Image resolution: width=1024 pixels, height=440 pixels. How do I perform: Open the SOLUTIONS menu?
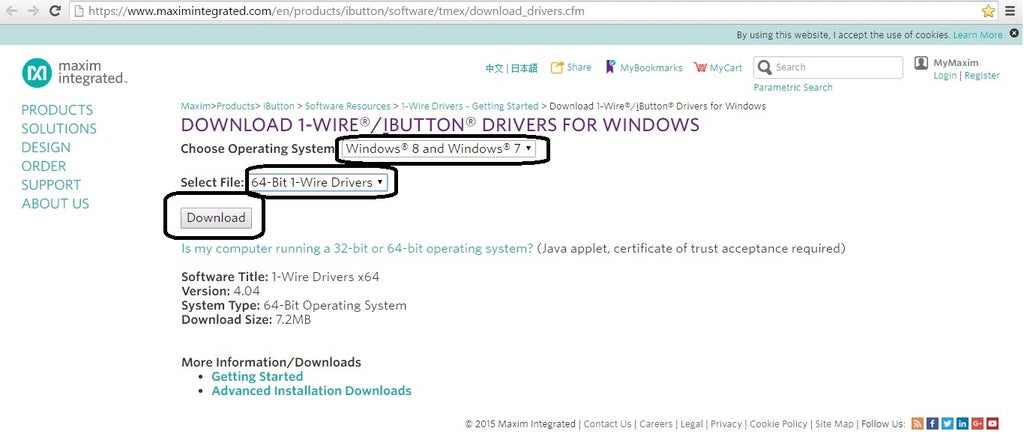pos(59,129)
